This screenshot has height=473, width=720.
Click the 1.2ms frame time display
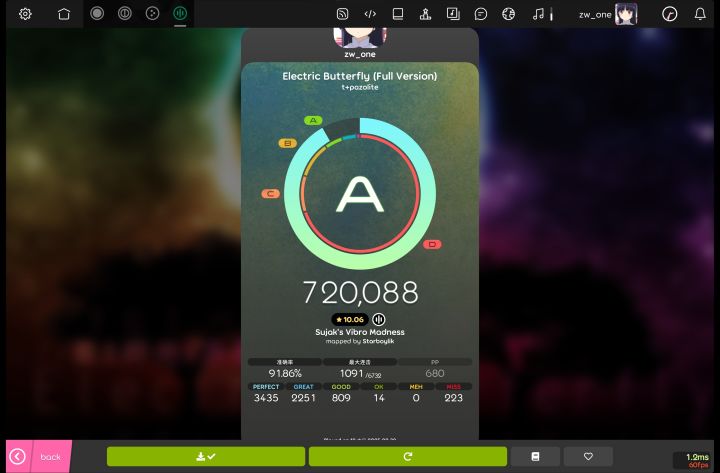pos(697,457)
